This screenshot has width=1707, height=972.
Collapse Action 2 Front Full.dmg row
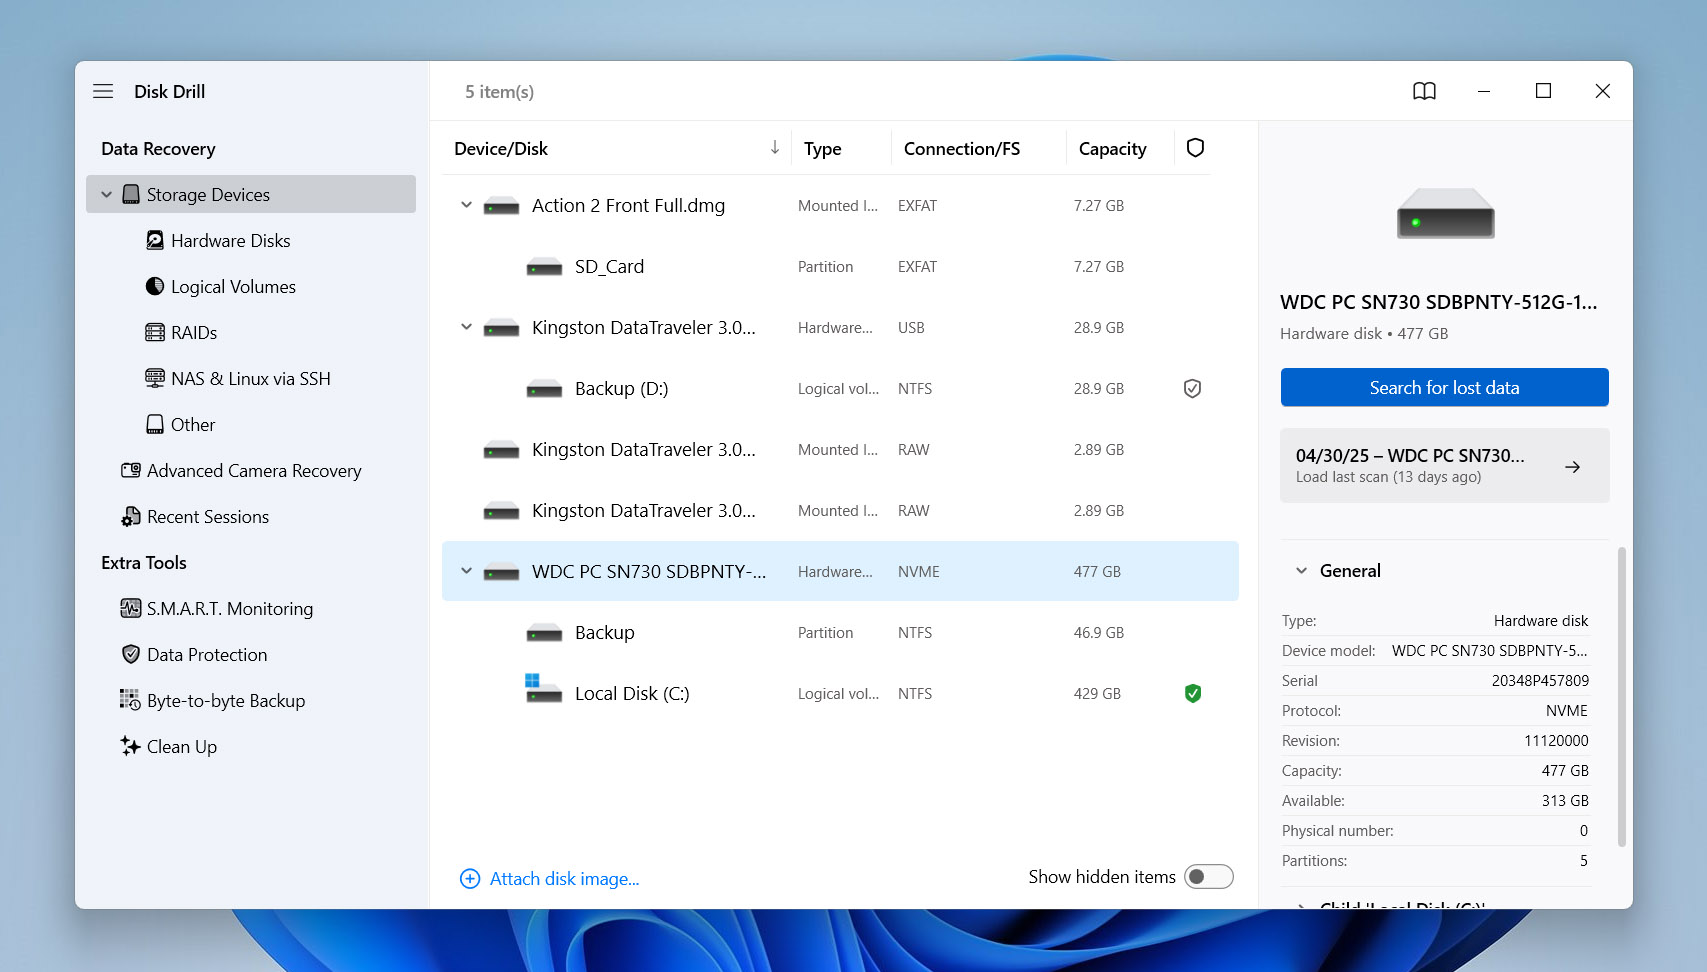click(x=466, y=205)
